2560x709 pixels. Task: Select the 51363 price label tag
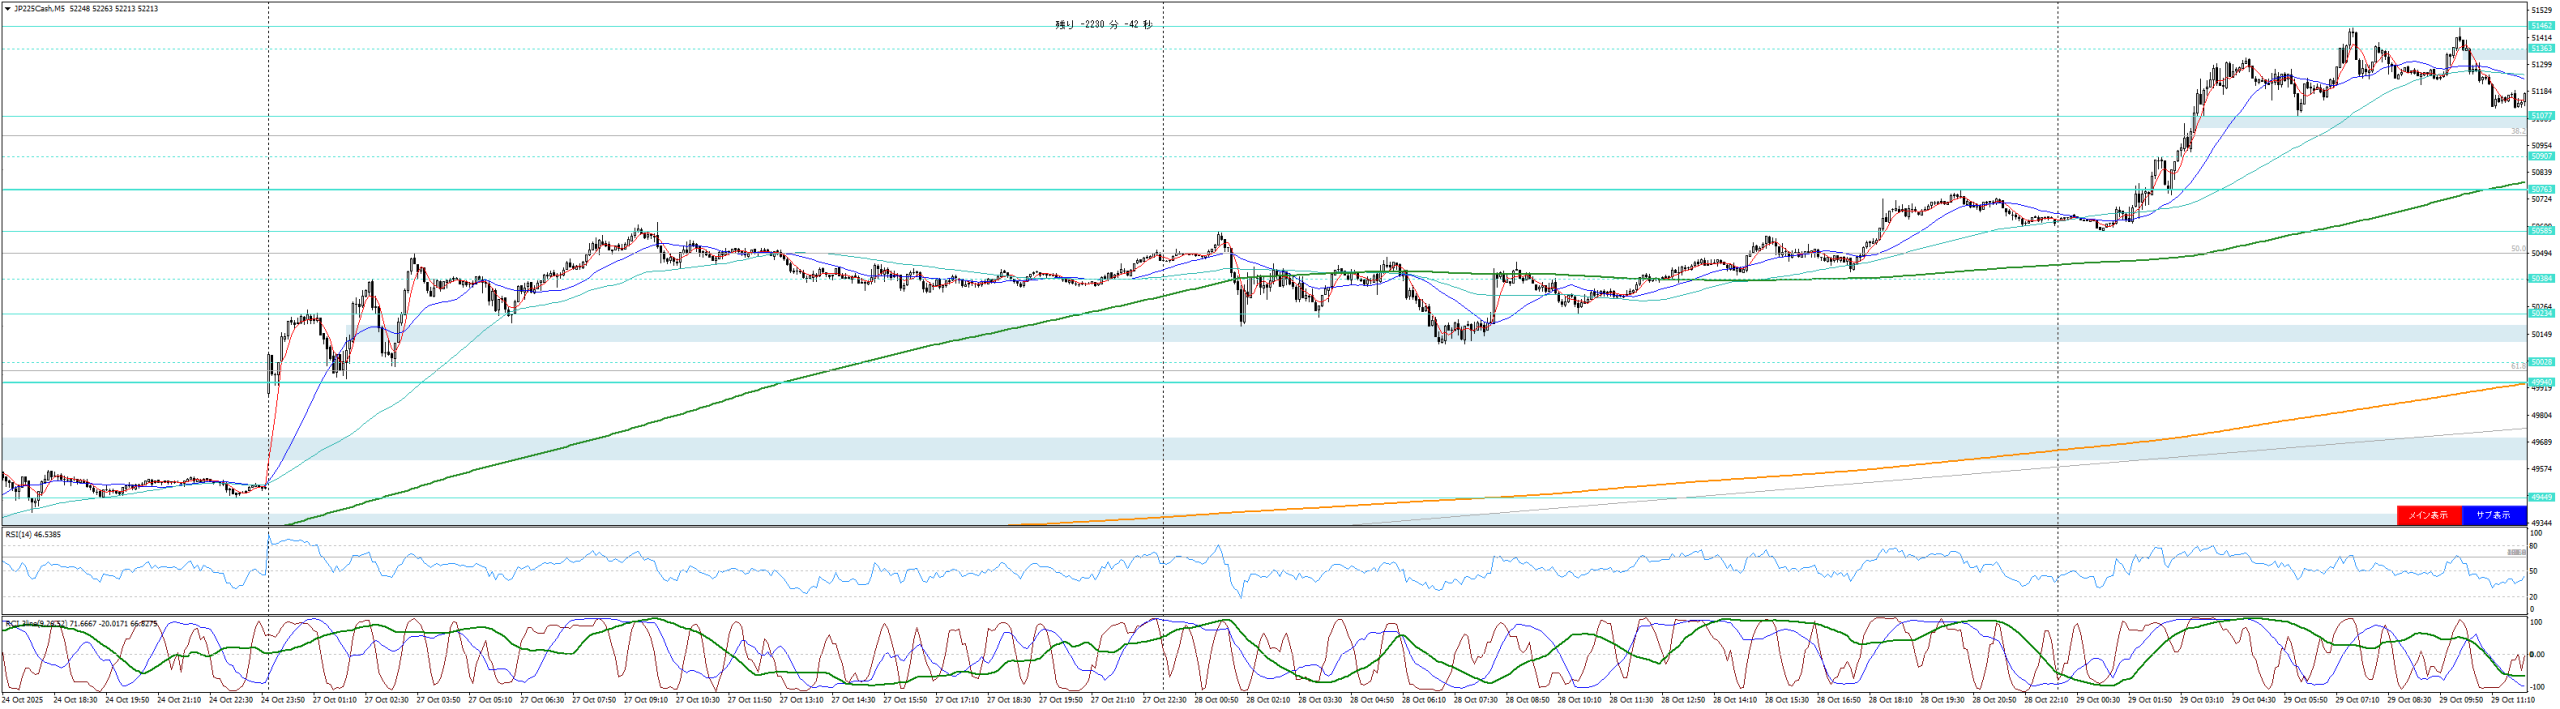coord(2541,49)
